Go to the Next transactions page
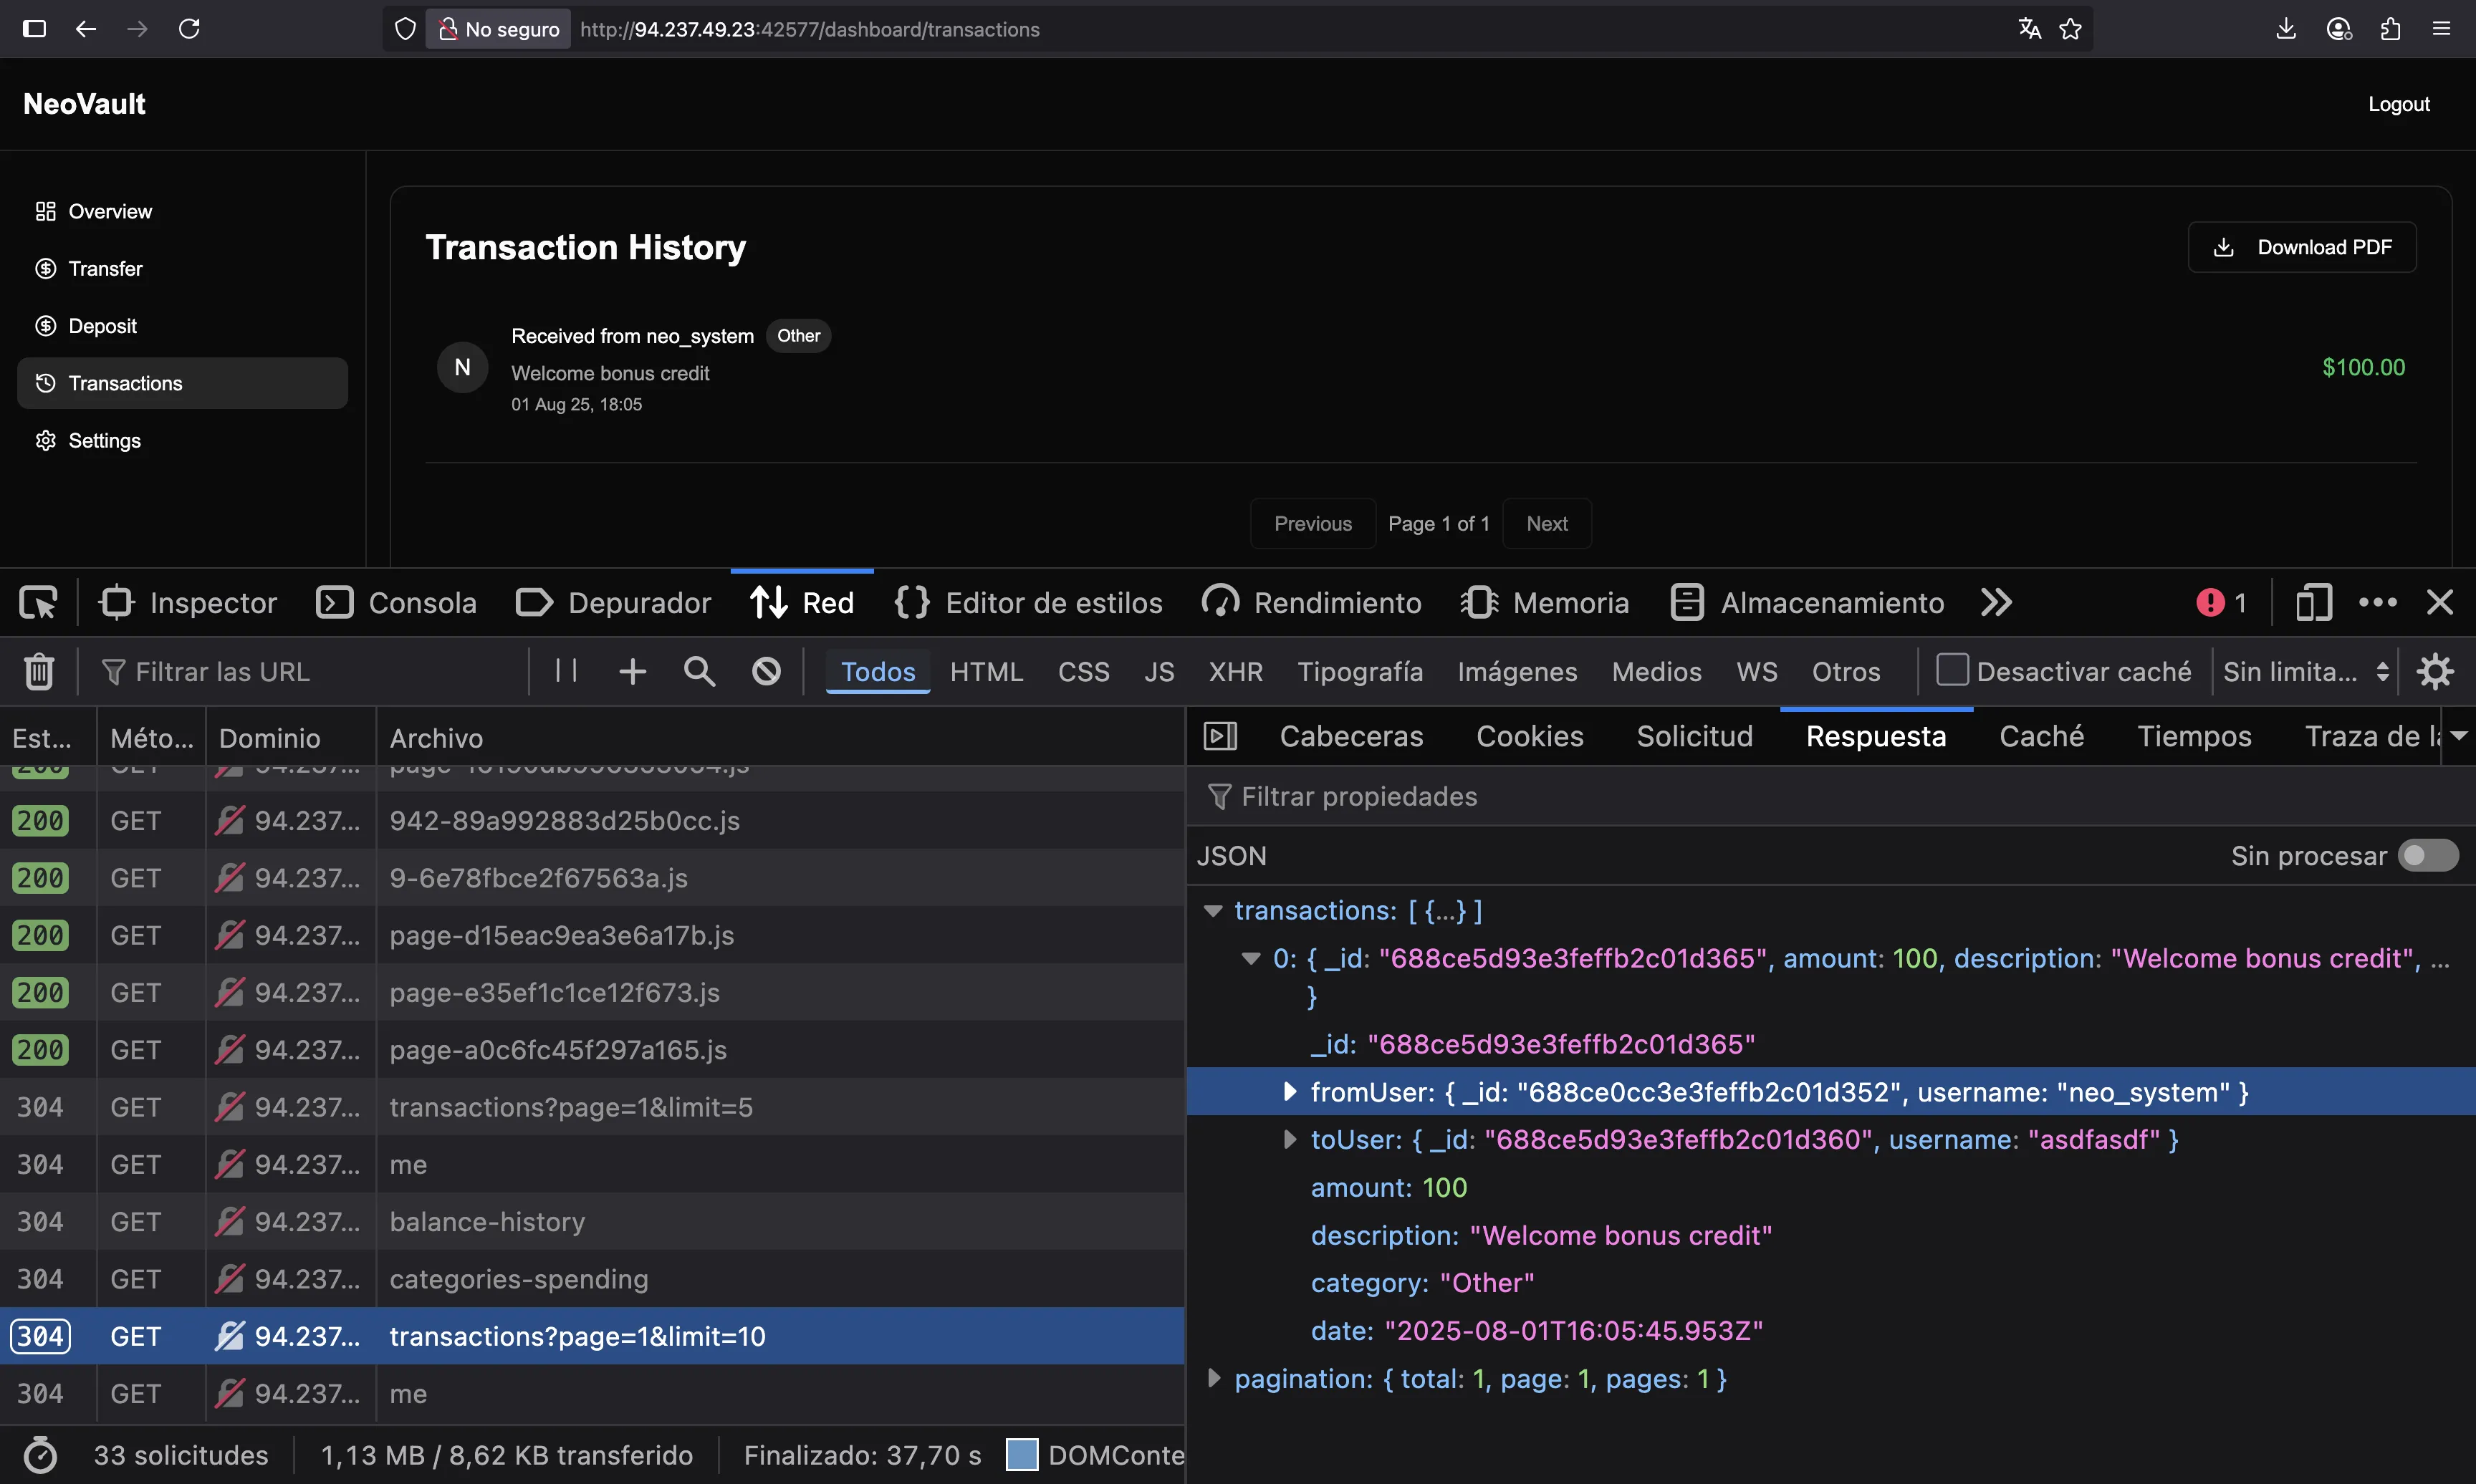Image resolution: width=2476 pixels, height=1484 pixels. 1547,524
